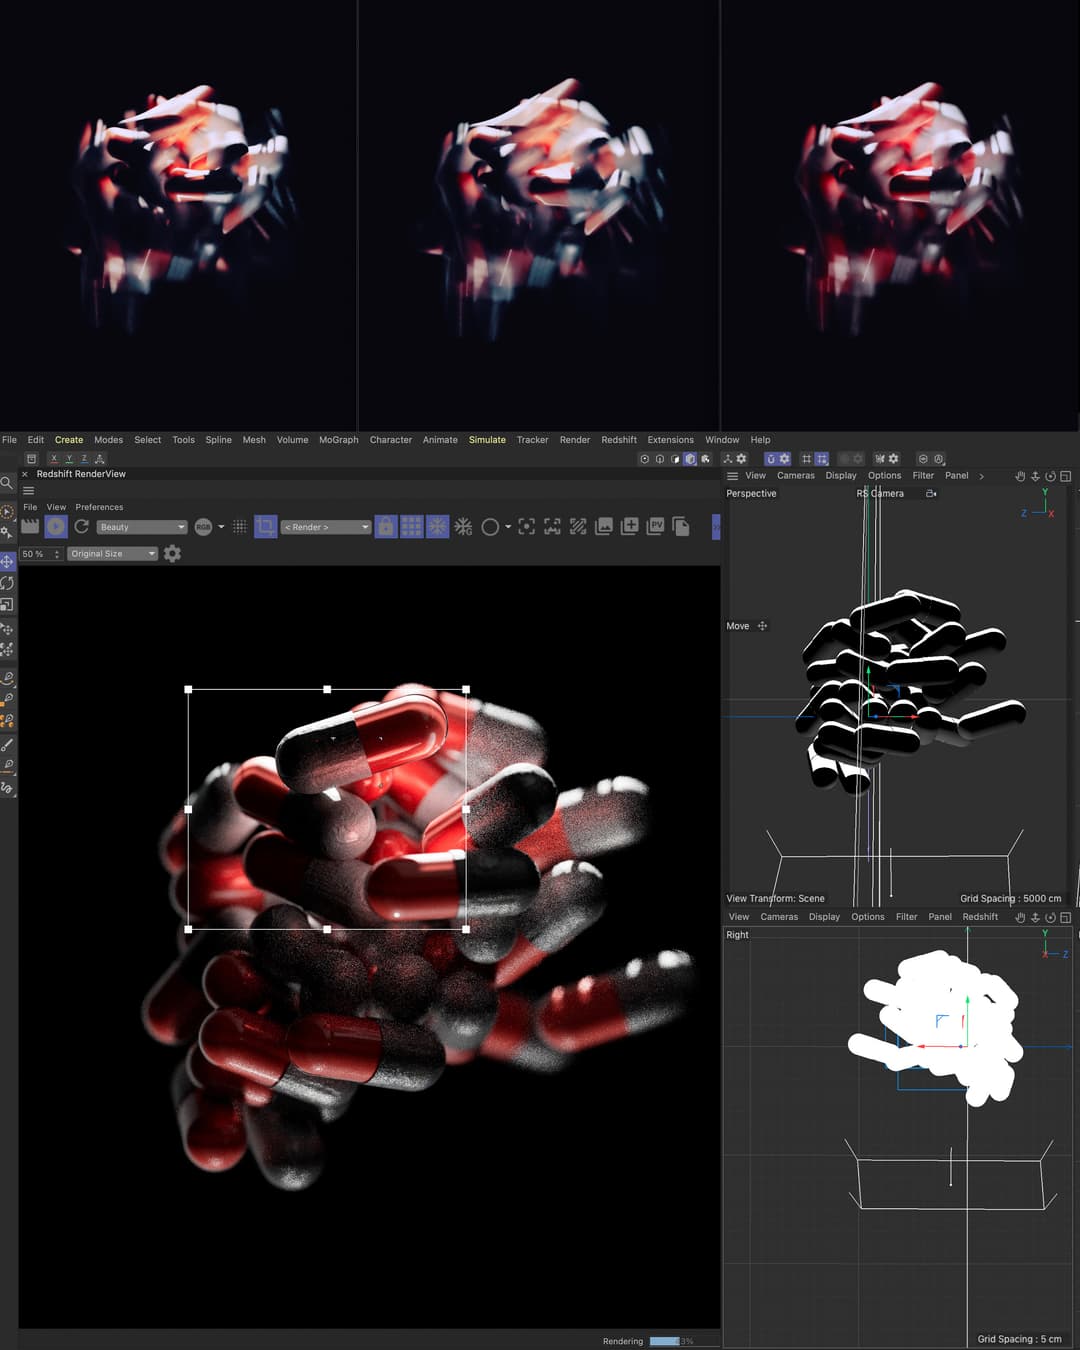Toggle the render region crop button
This screenshot has width=1080, height=1350.
(266, 527)
